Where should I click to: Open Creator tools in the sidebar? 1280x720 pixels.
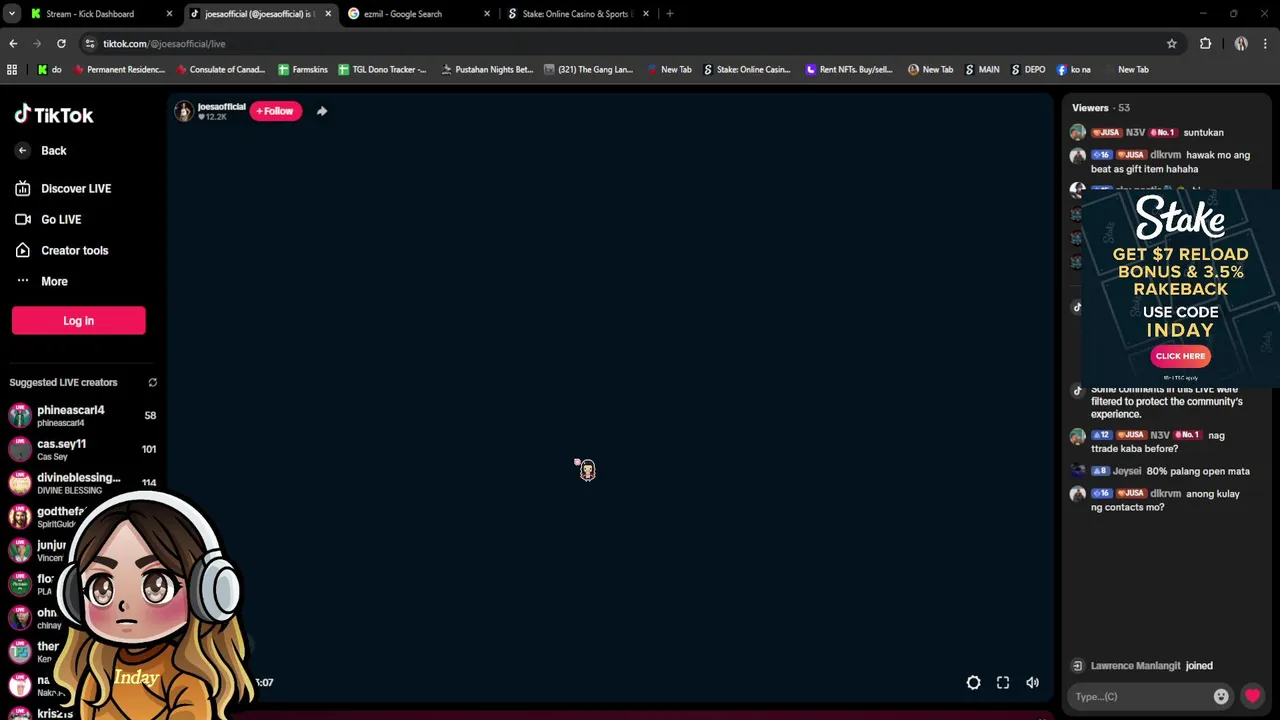62,250
